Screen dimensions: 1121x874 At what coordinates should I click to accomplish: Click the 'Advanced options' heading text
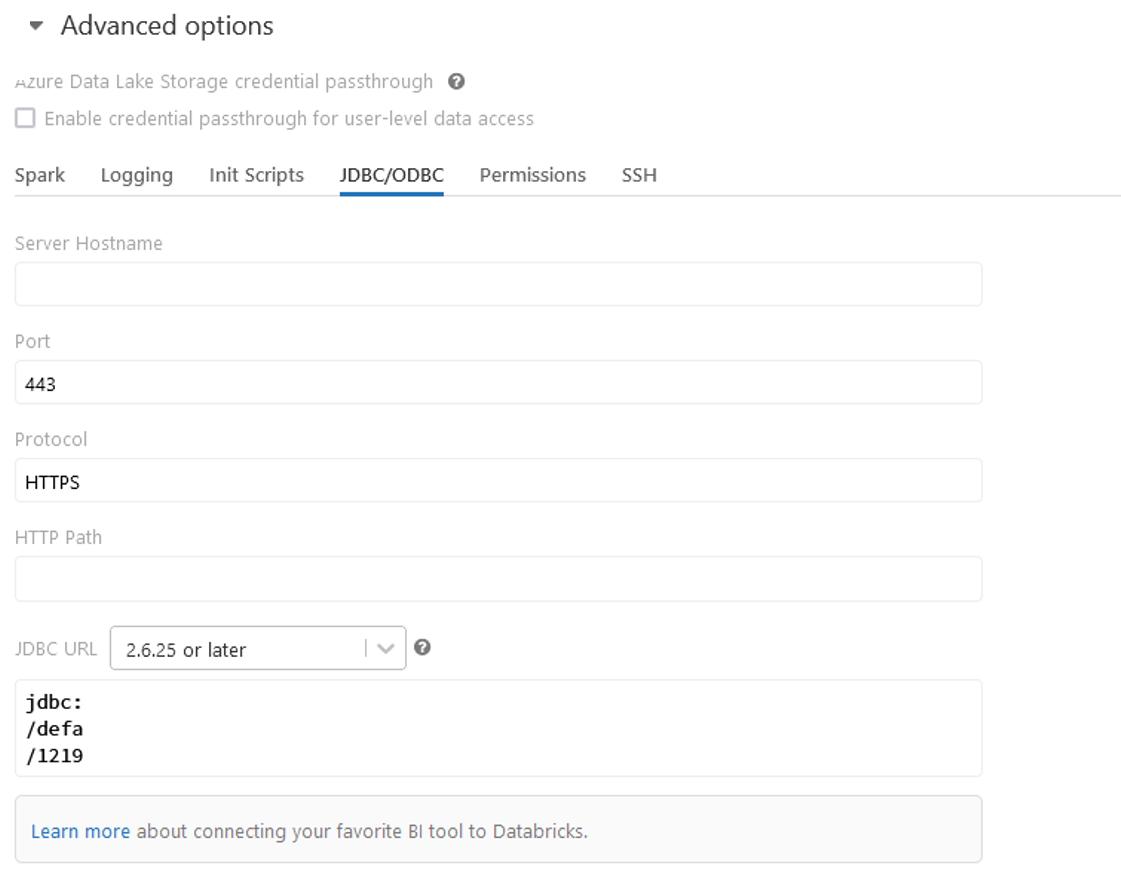click(167, 26)
